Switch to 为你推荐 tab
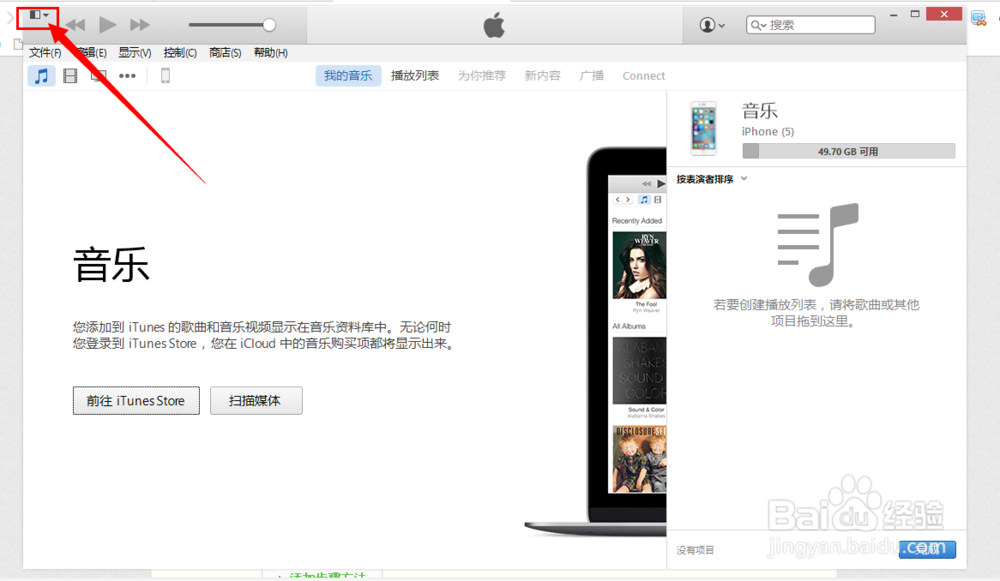Image resolution: width=1000 pixels, height=581 pixels. 482,75
